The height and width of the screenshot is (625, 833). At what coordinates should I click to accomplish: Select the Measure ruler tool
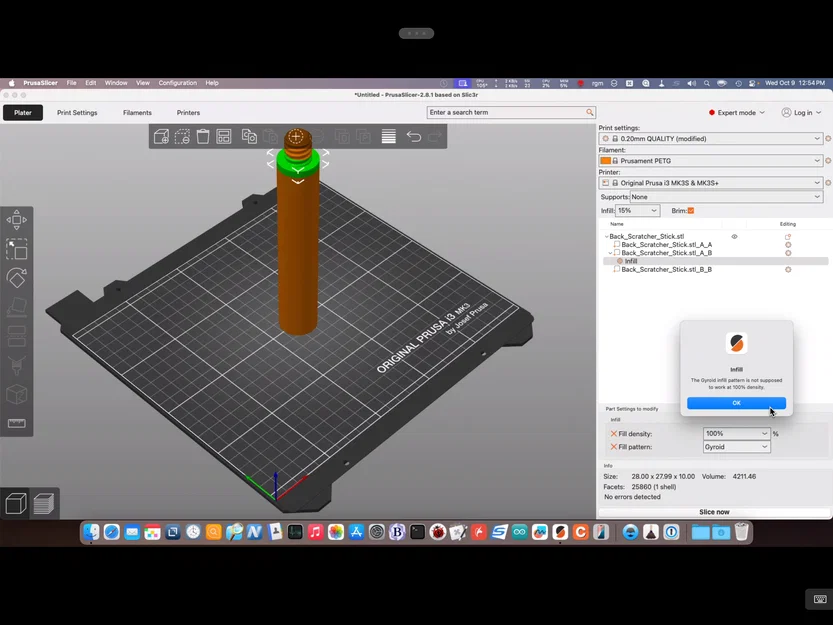coord(16,423)
